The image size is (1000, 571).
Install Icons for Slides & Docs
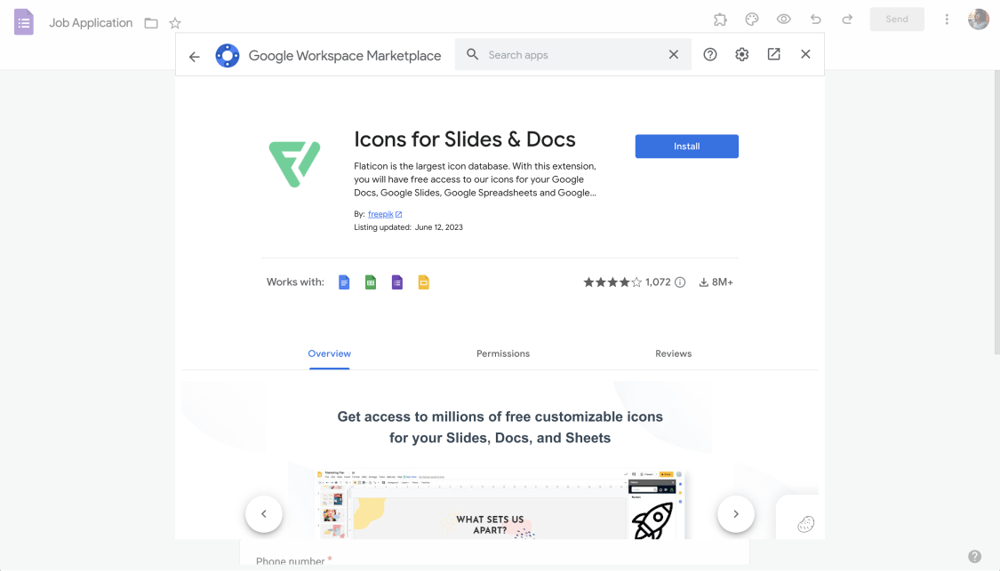[x=687, y=146]
